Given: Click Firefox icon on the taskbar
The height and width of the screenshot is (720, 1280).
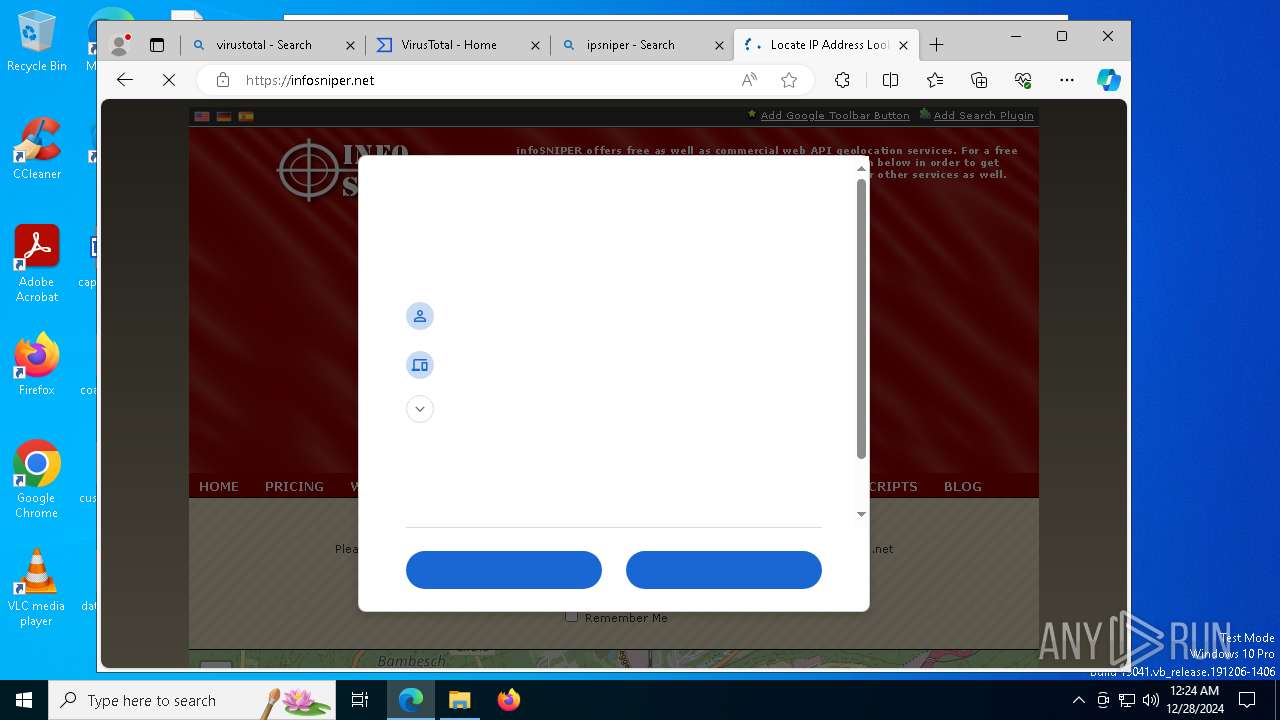Looking at the screenshot, I should click(x=508, y=700).
